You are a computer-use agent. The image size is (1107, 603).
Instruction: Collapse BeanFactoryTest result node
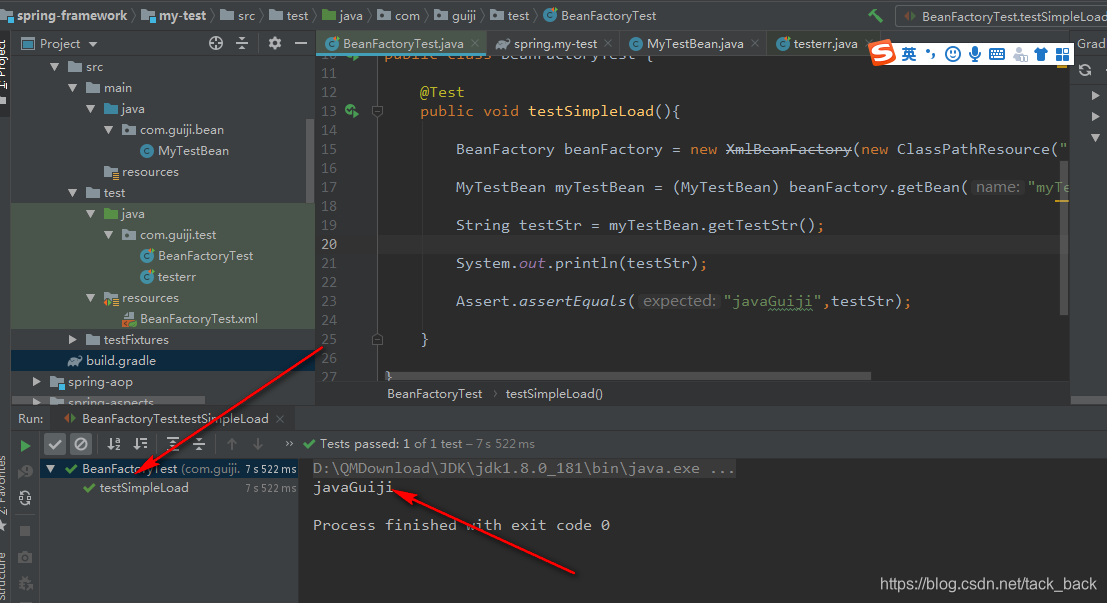click(51, 469)
